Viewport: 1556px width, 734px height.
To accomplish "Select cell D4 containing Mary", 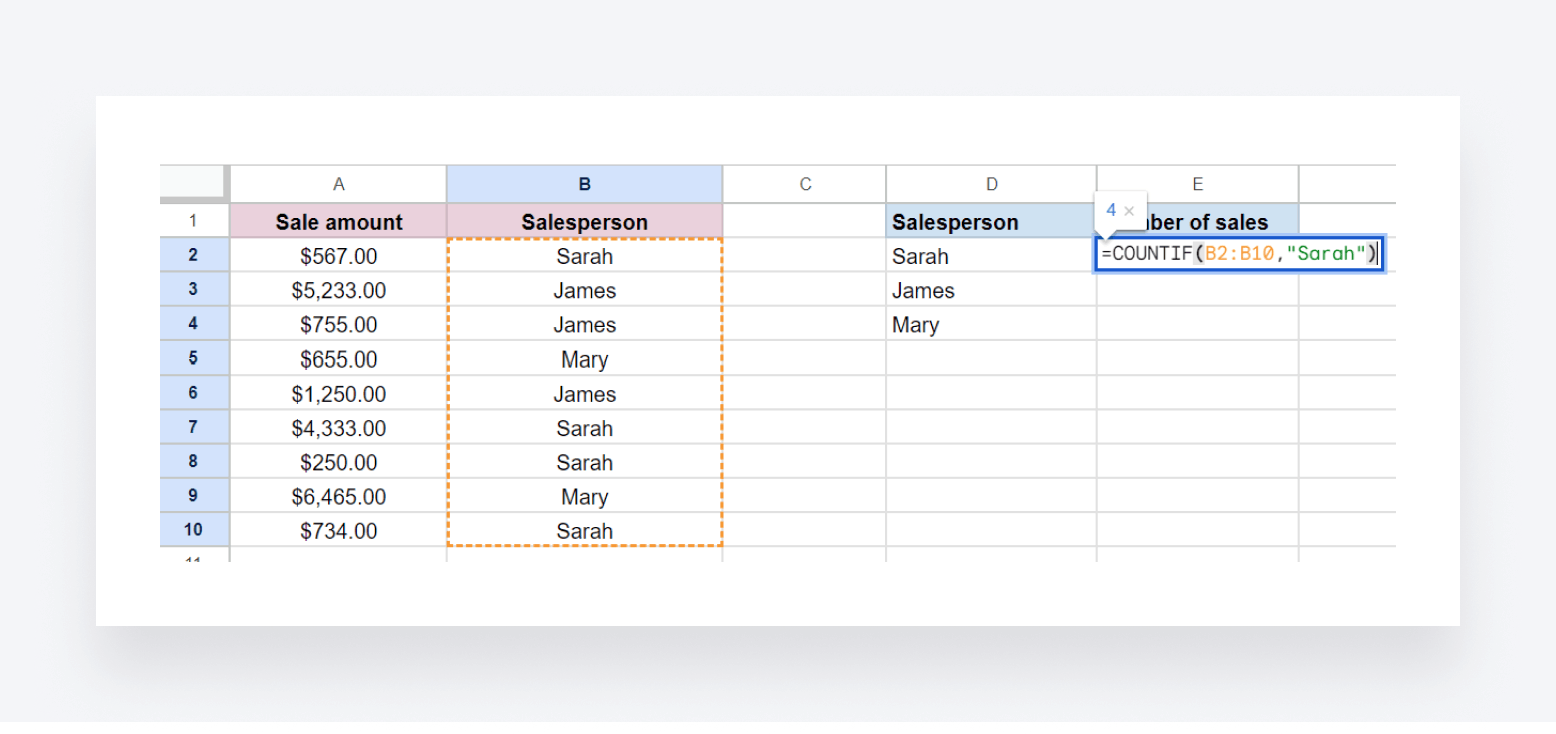I will pos(991,324).
